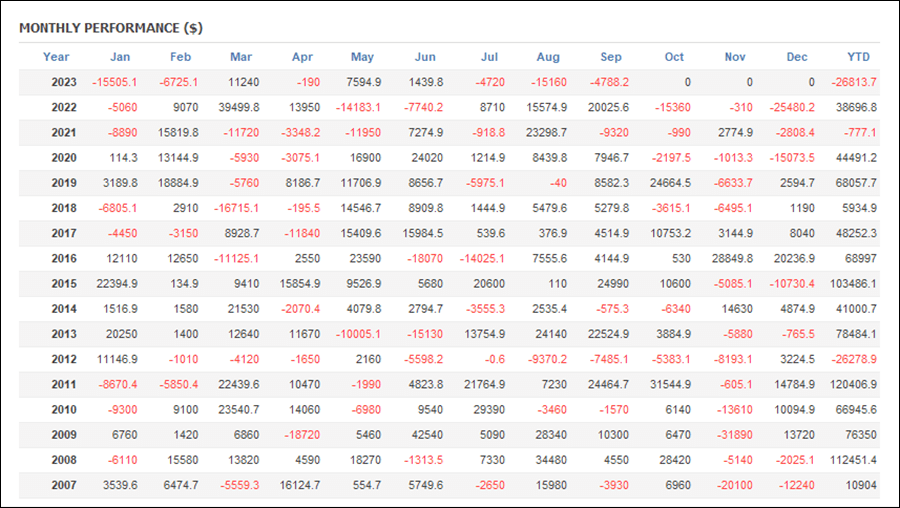The image size is (900, 508).
Task: Click the Jun column header
Action: 425,57
